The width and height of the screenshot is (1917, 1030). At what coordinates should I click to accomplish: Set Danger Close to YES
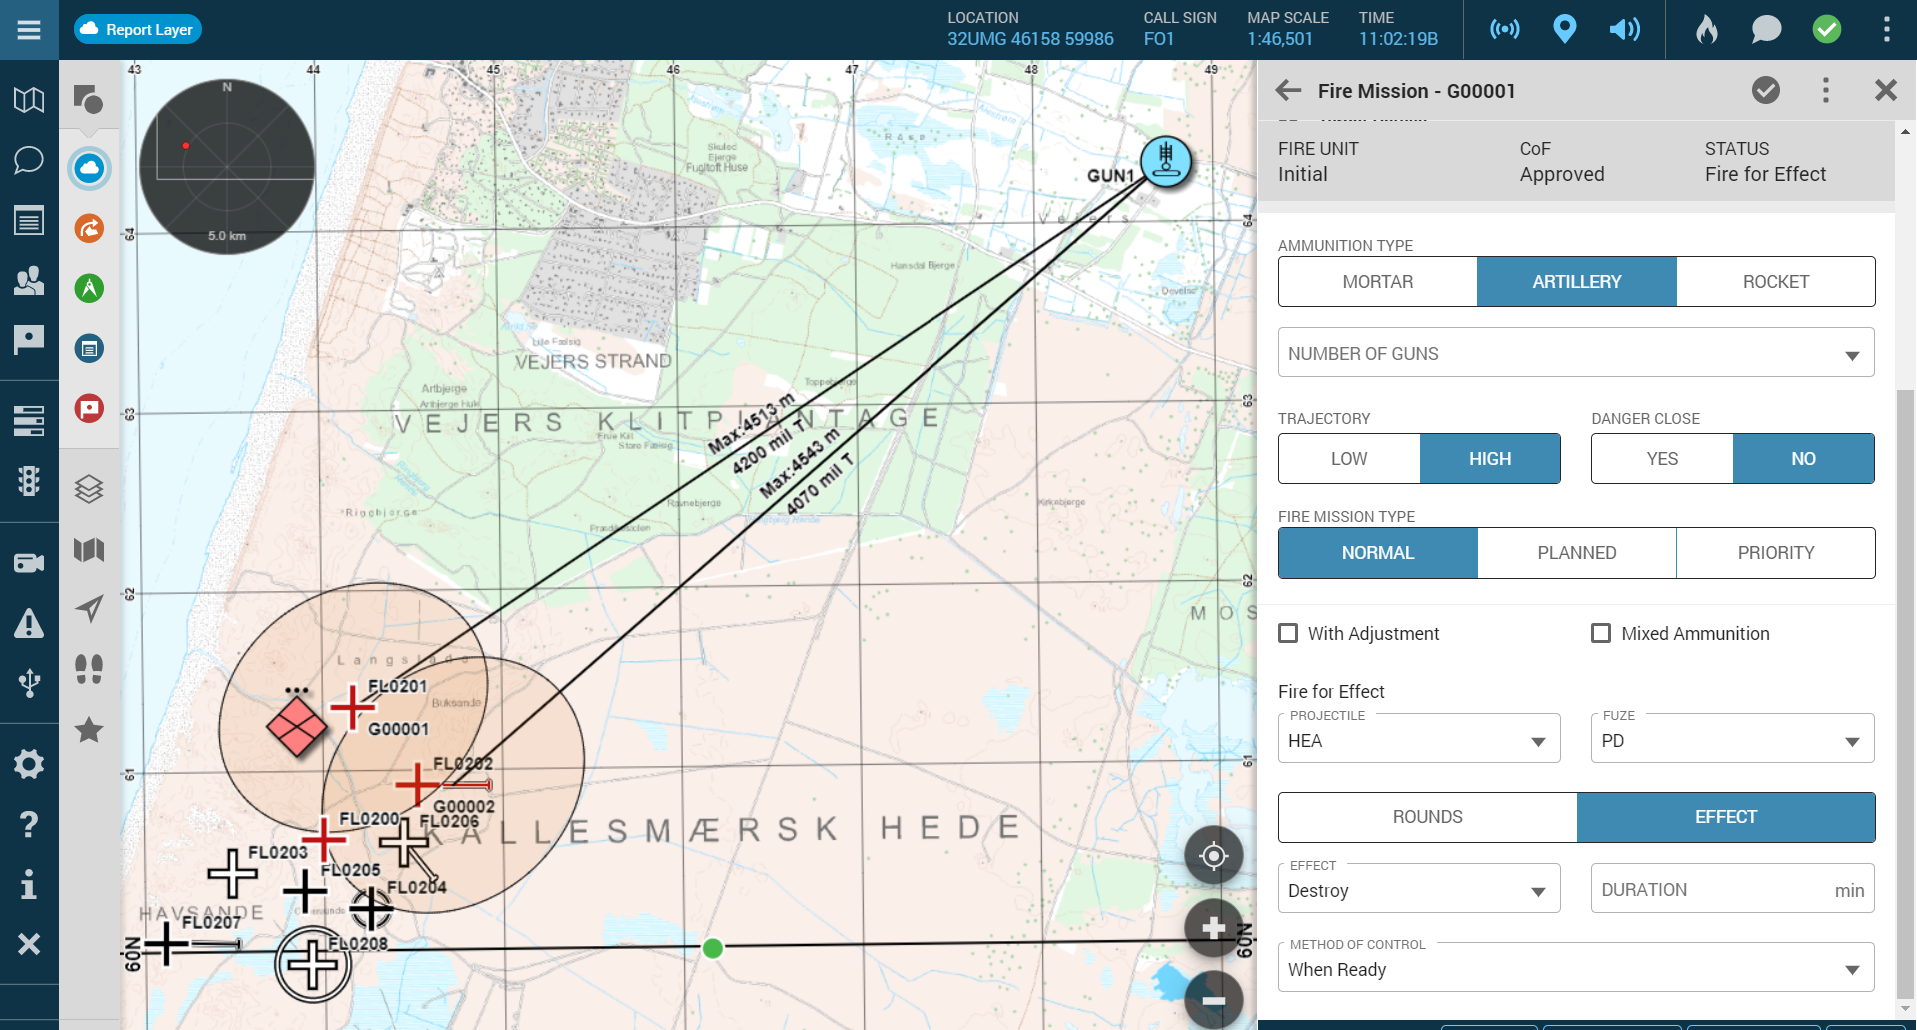point(1661,459)
